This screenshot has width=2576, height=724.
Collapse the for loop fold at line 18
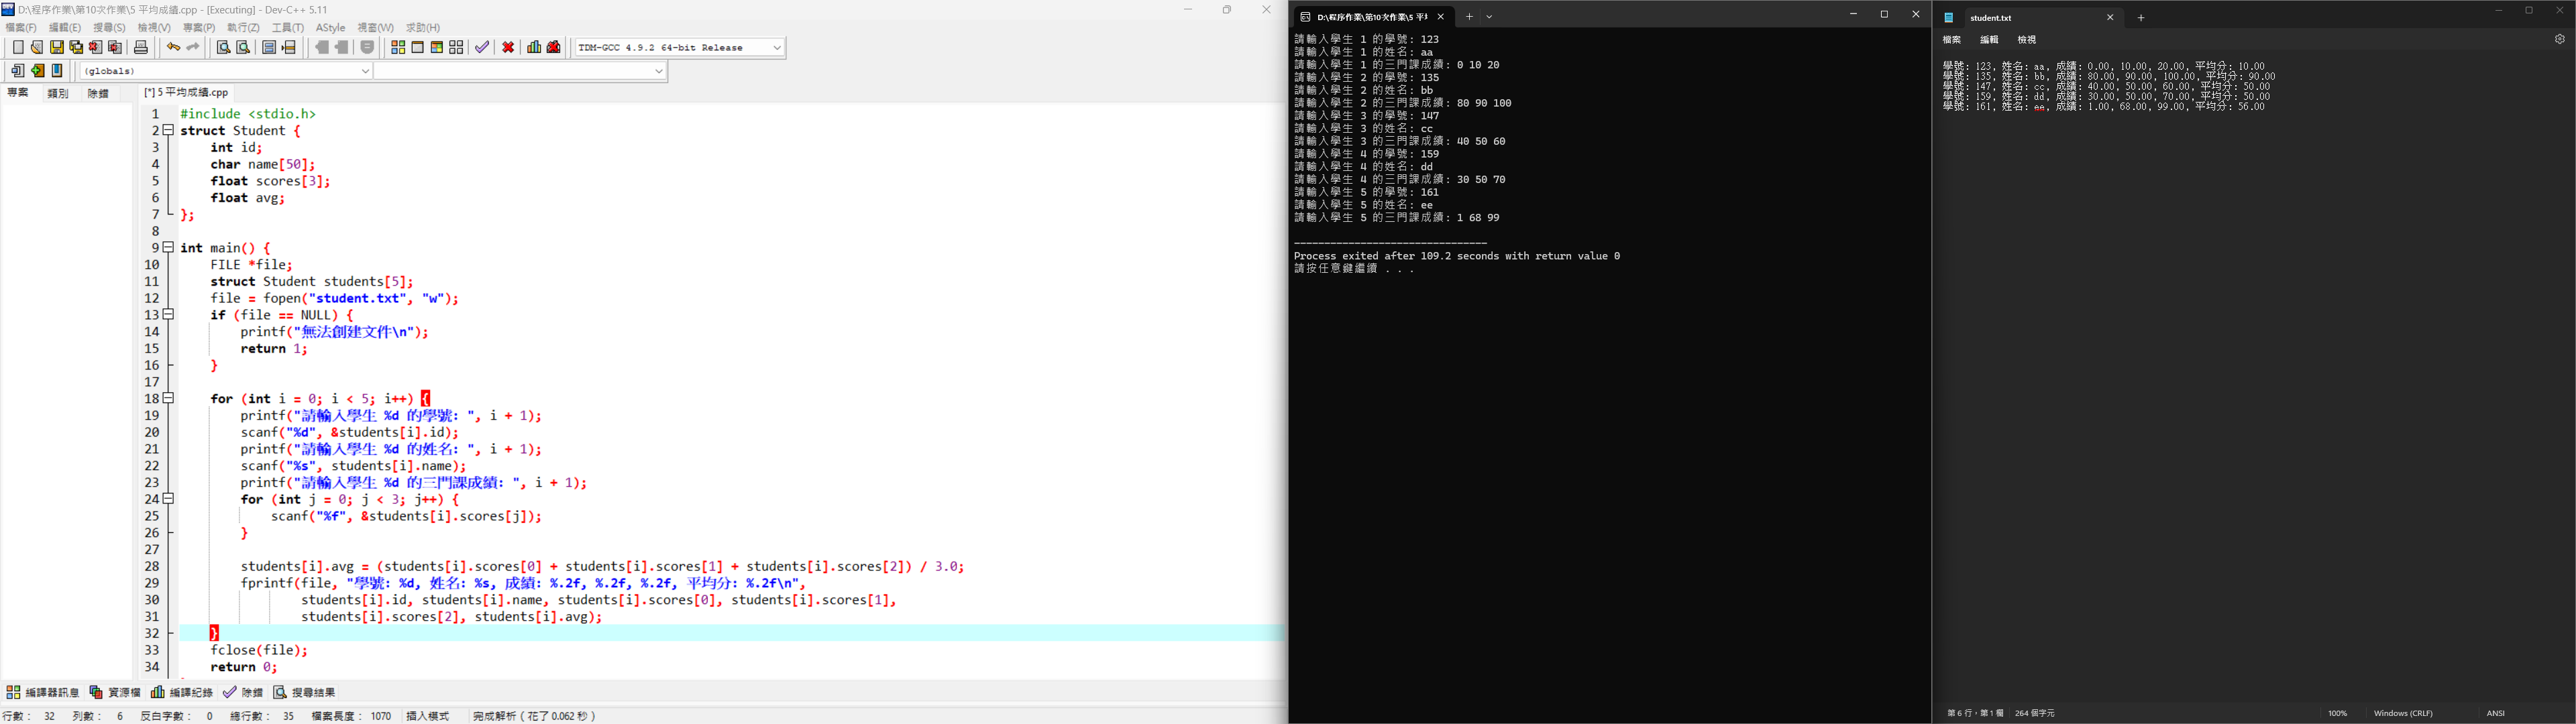[x=169, y=398]
